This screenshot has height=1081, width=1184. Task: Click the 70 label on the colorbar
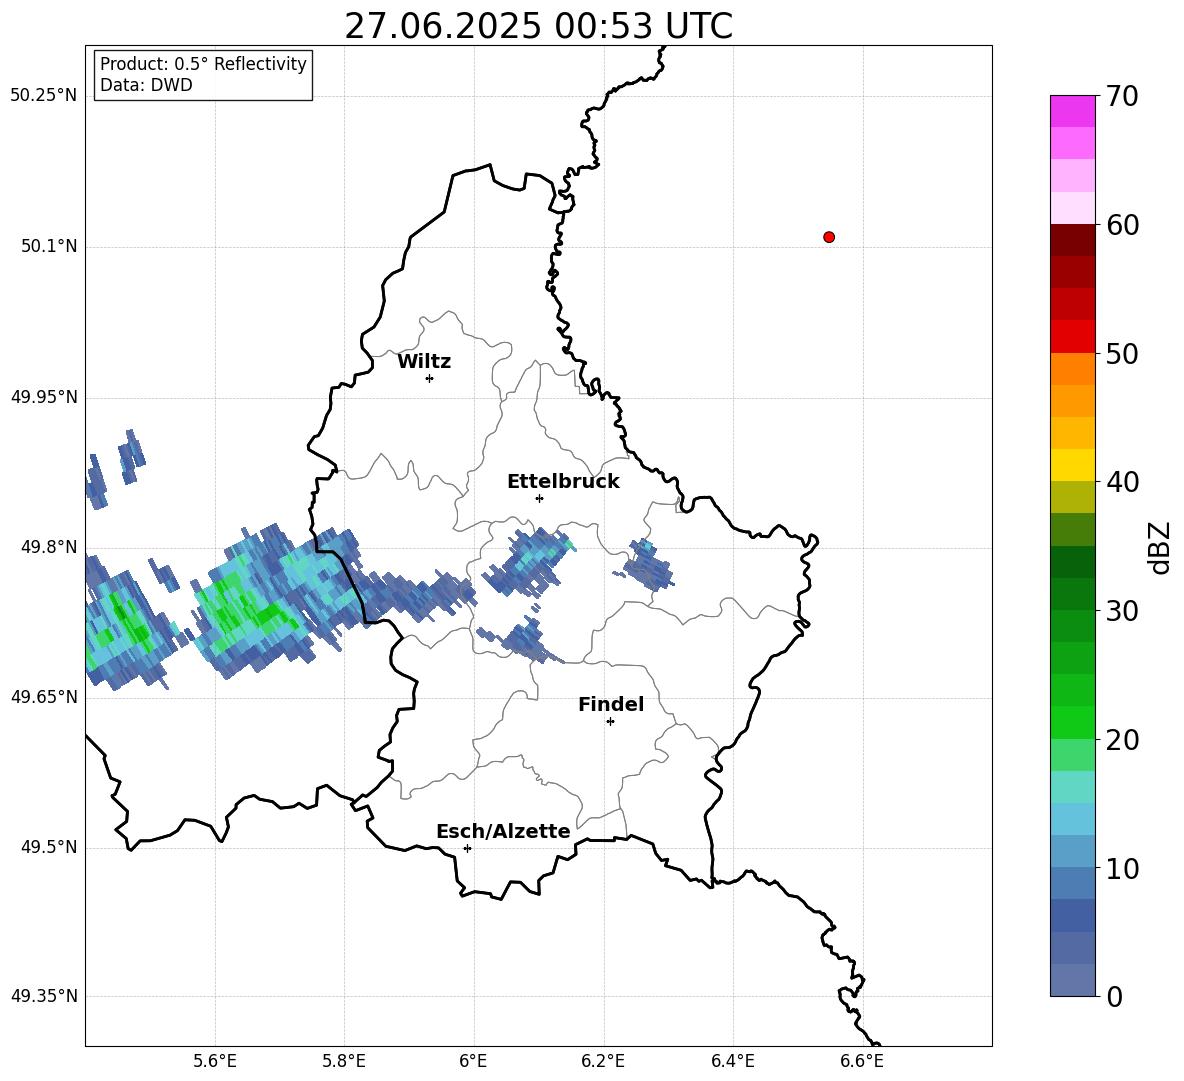pos(1122,97)
